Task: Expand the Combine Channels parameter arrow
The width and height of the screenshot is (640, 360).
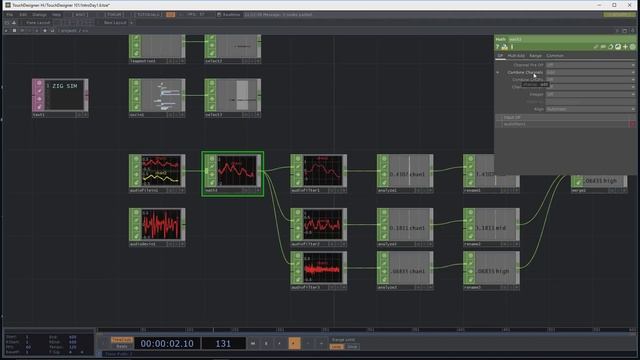Action: [498, 73]
